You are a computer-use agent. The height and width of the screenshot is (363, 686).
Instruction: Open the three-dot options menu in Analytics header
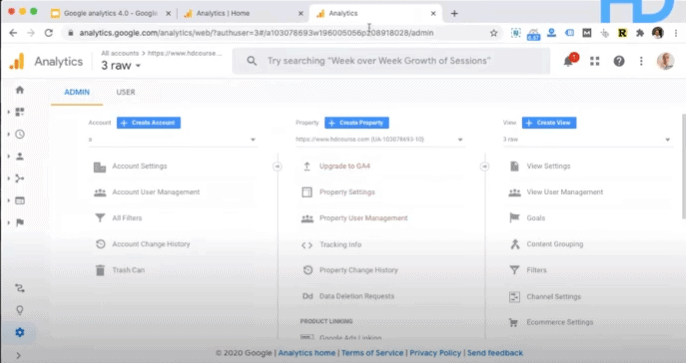coord(641,61)
